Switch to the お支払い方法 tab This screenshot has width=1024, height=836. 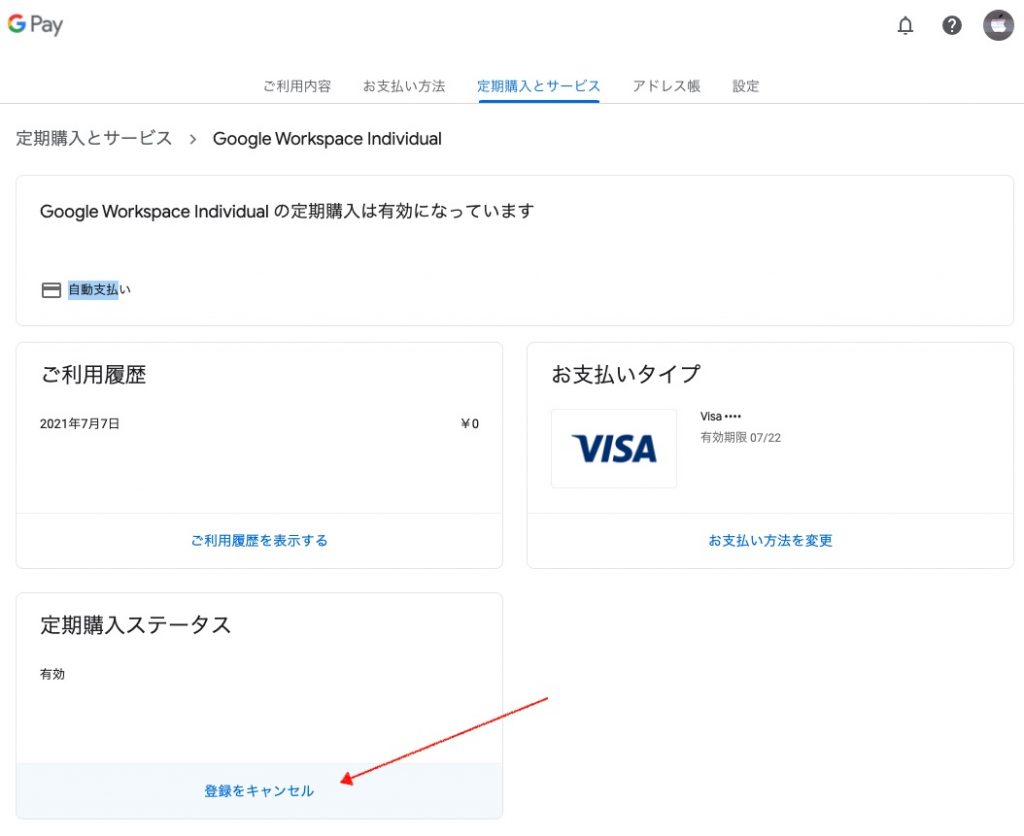(x=404, y=86)
